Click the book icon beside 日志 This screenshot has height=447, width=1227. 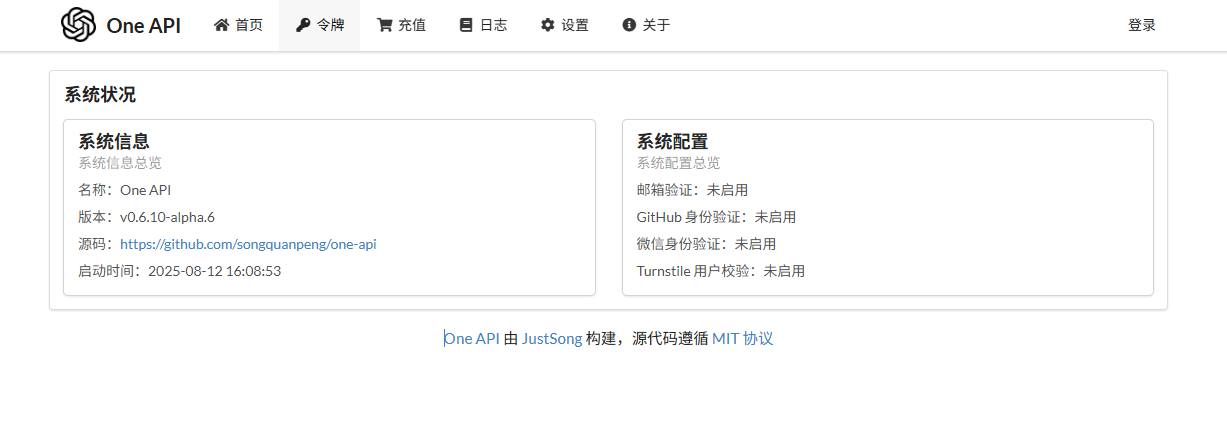(465, 25)
